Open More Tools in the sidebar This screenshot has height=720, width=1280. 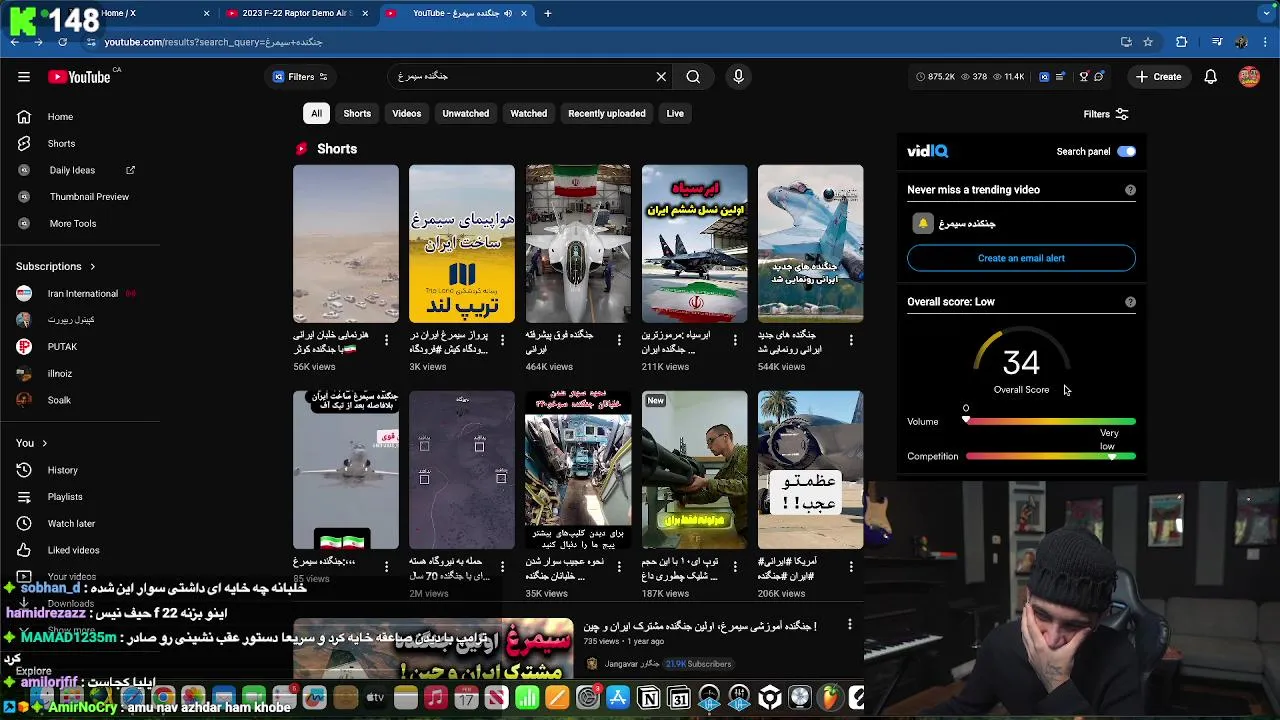(x=72, y=224)
